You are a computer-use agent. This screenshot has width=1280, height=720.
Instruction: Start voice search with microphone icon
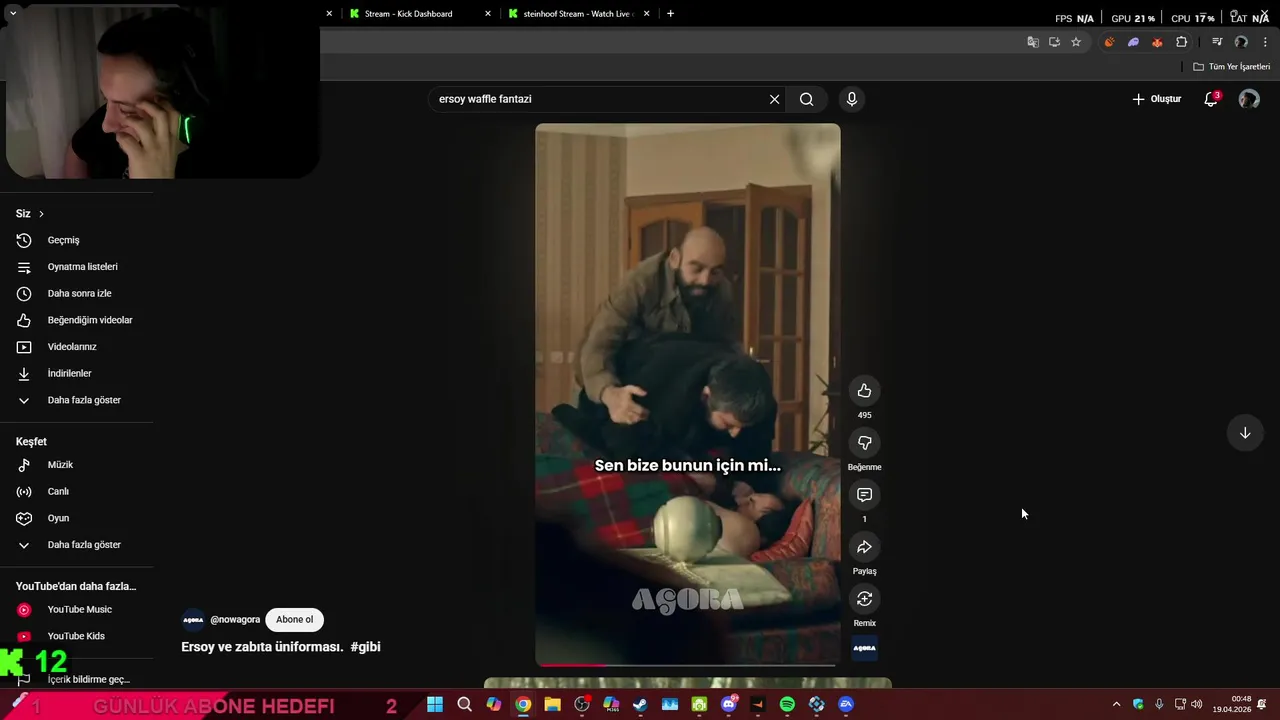click(851, 99)
